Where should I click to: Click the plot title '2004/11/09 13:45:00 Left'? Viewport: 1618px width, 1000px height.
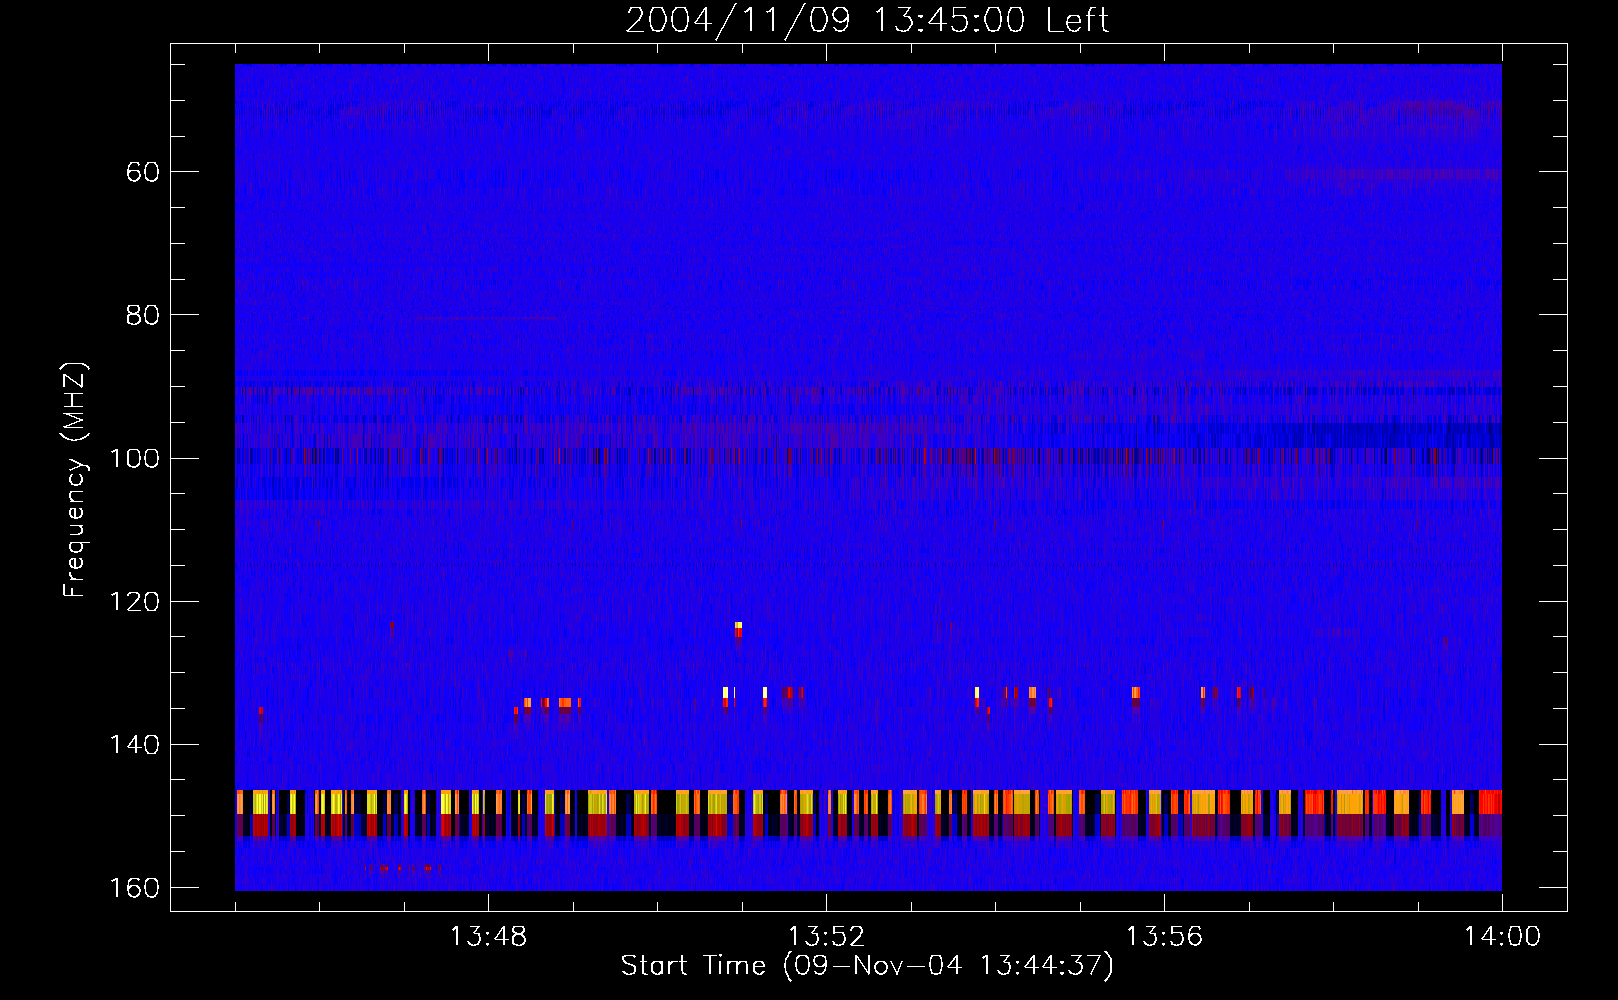point(867,20)
